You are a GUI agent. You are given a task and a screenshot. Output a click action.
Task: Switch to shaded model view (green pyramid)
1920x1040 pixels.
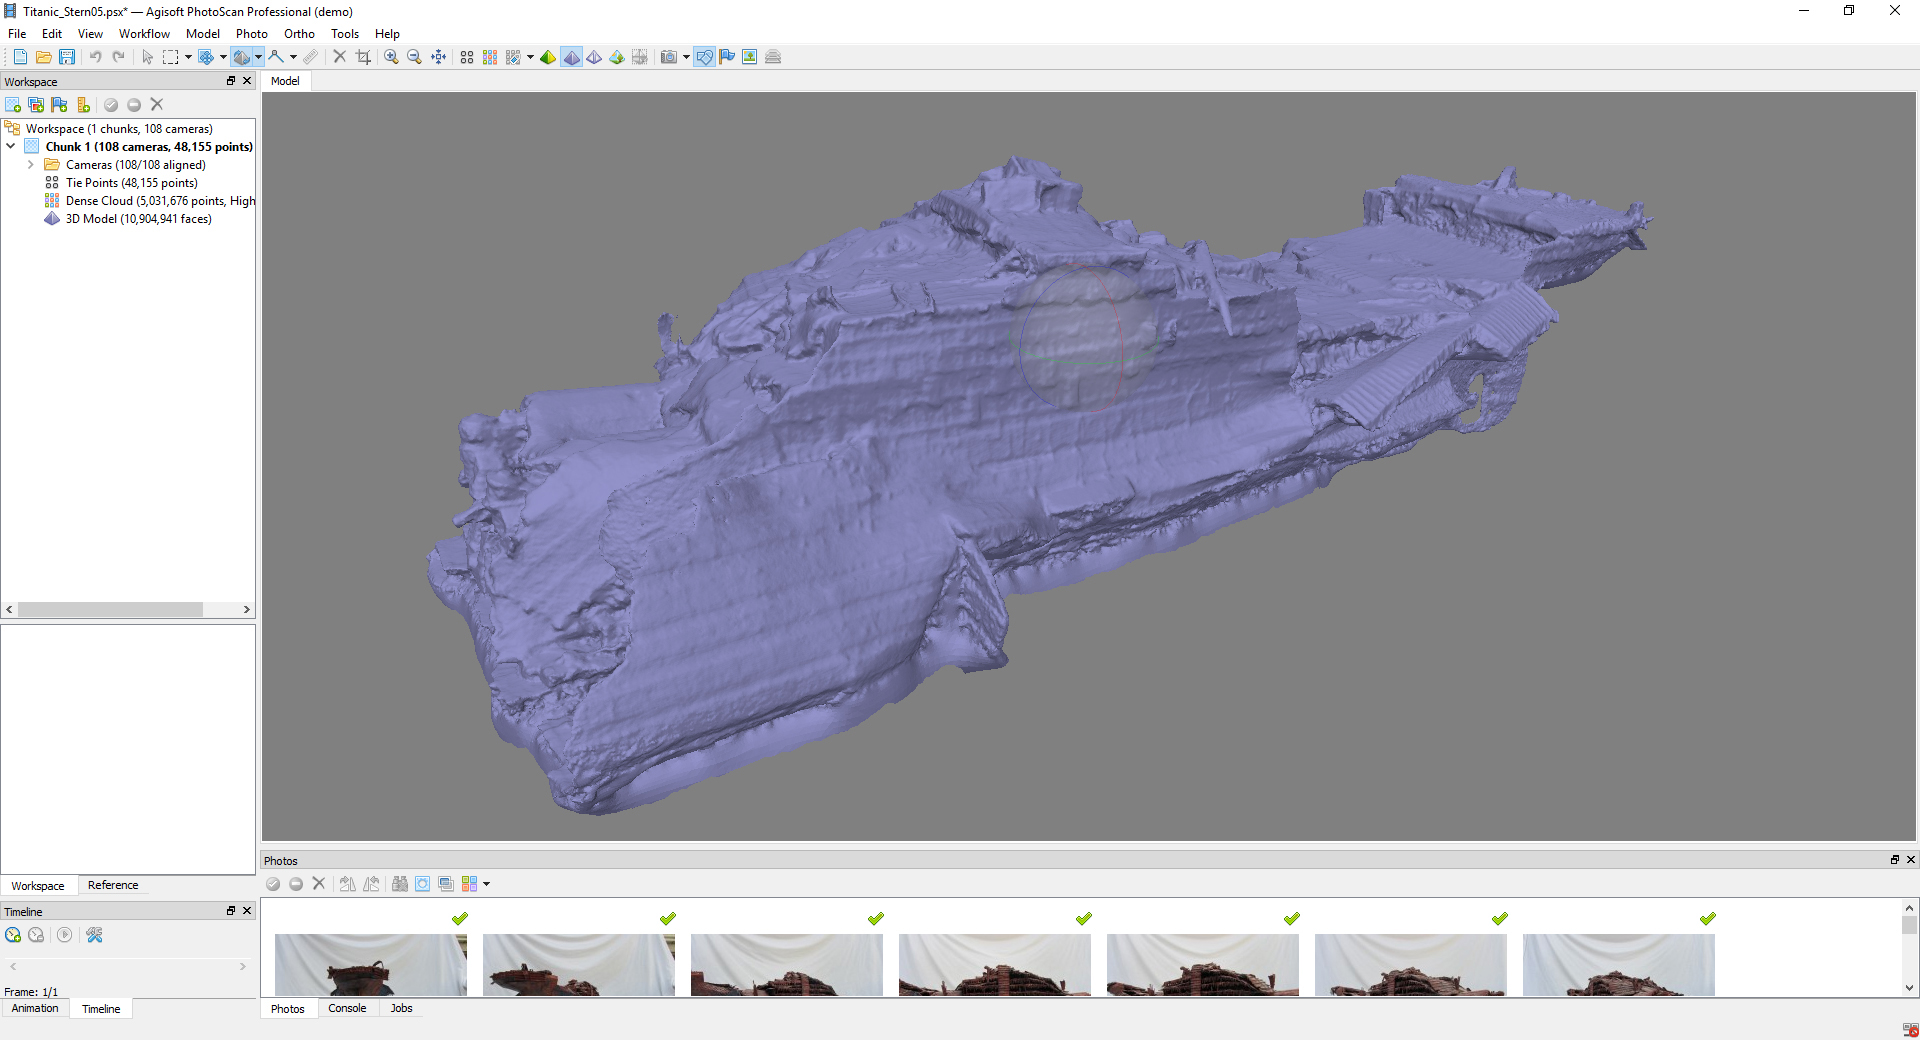[548, 57]
